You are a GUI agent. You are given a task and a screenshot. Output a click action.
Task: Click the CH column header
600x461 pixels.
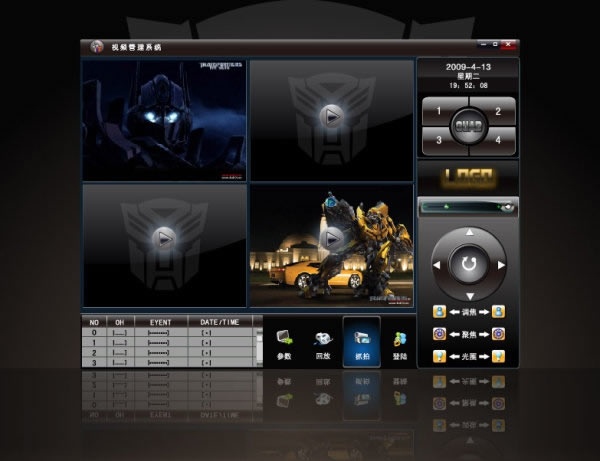[120, 322]
